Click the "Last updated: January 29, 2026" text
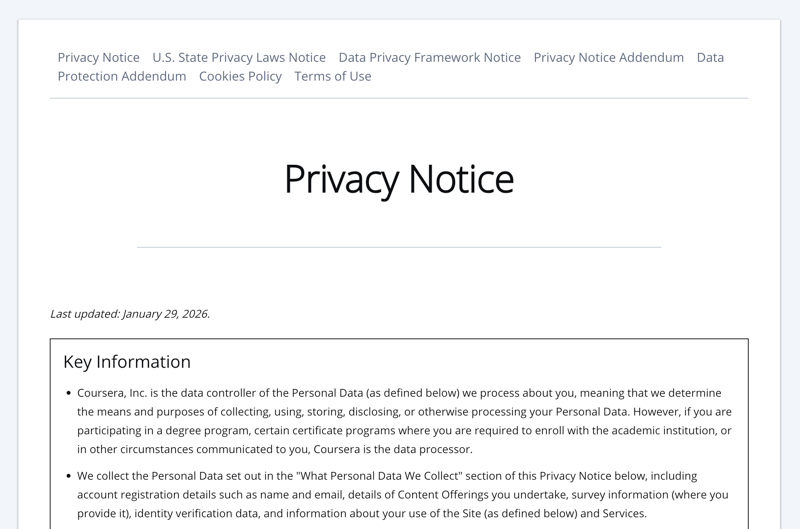The width and height of the screenshot is (800, 529). 130,314
